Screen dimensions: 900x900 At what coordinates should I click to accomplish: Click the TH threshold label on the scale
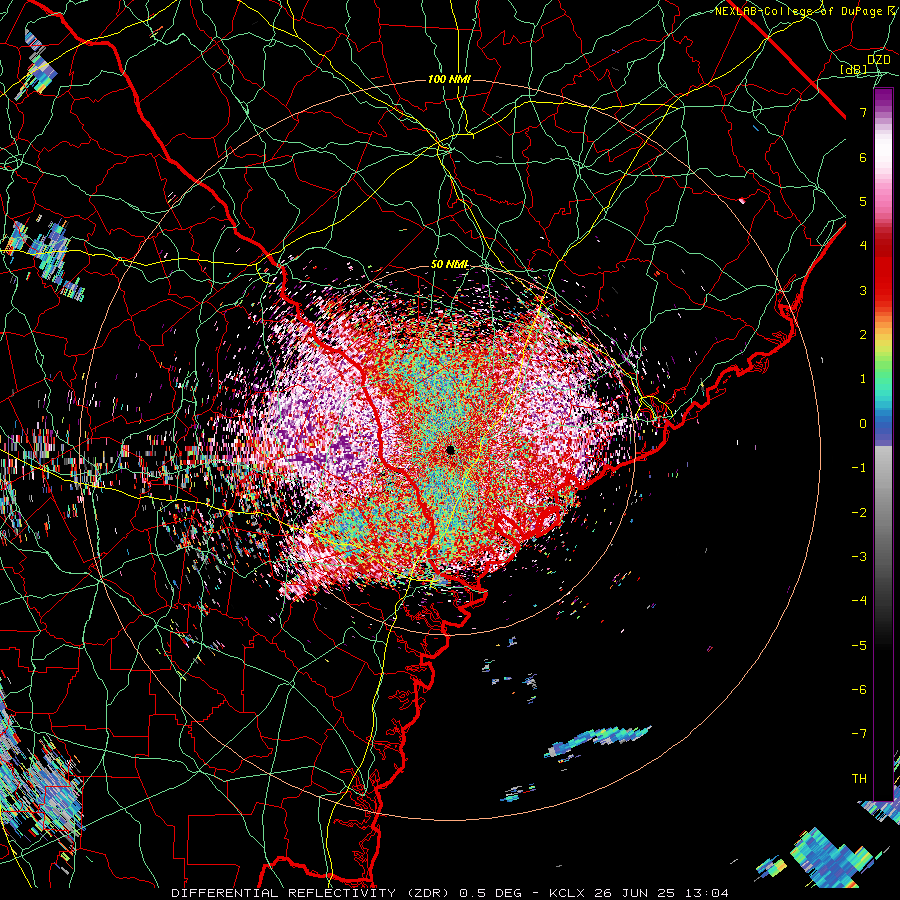(x=859, y=779)
